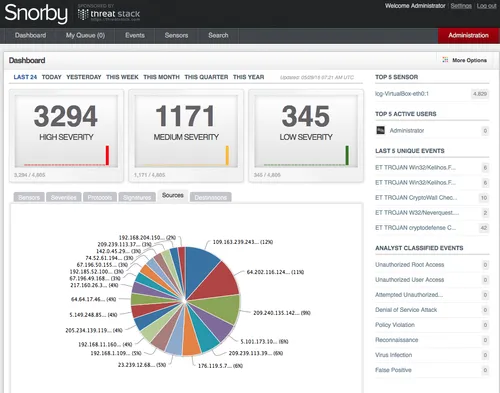This screenshot has width=500, height=393.
Task: Select THIS YEAR time range
Action: click(249, 77)
